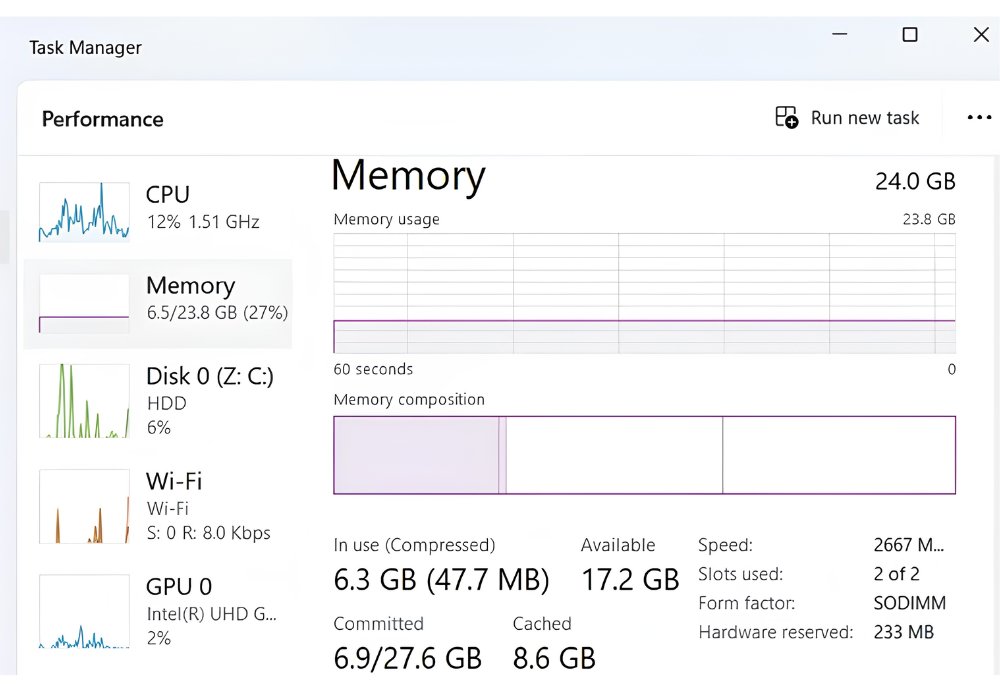Open the Disk 0 (Z: C:) entry
Image resolution: width=1000 pixels, height=700 pixels.
158,400
